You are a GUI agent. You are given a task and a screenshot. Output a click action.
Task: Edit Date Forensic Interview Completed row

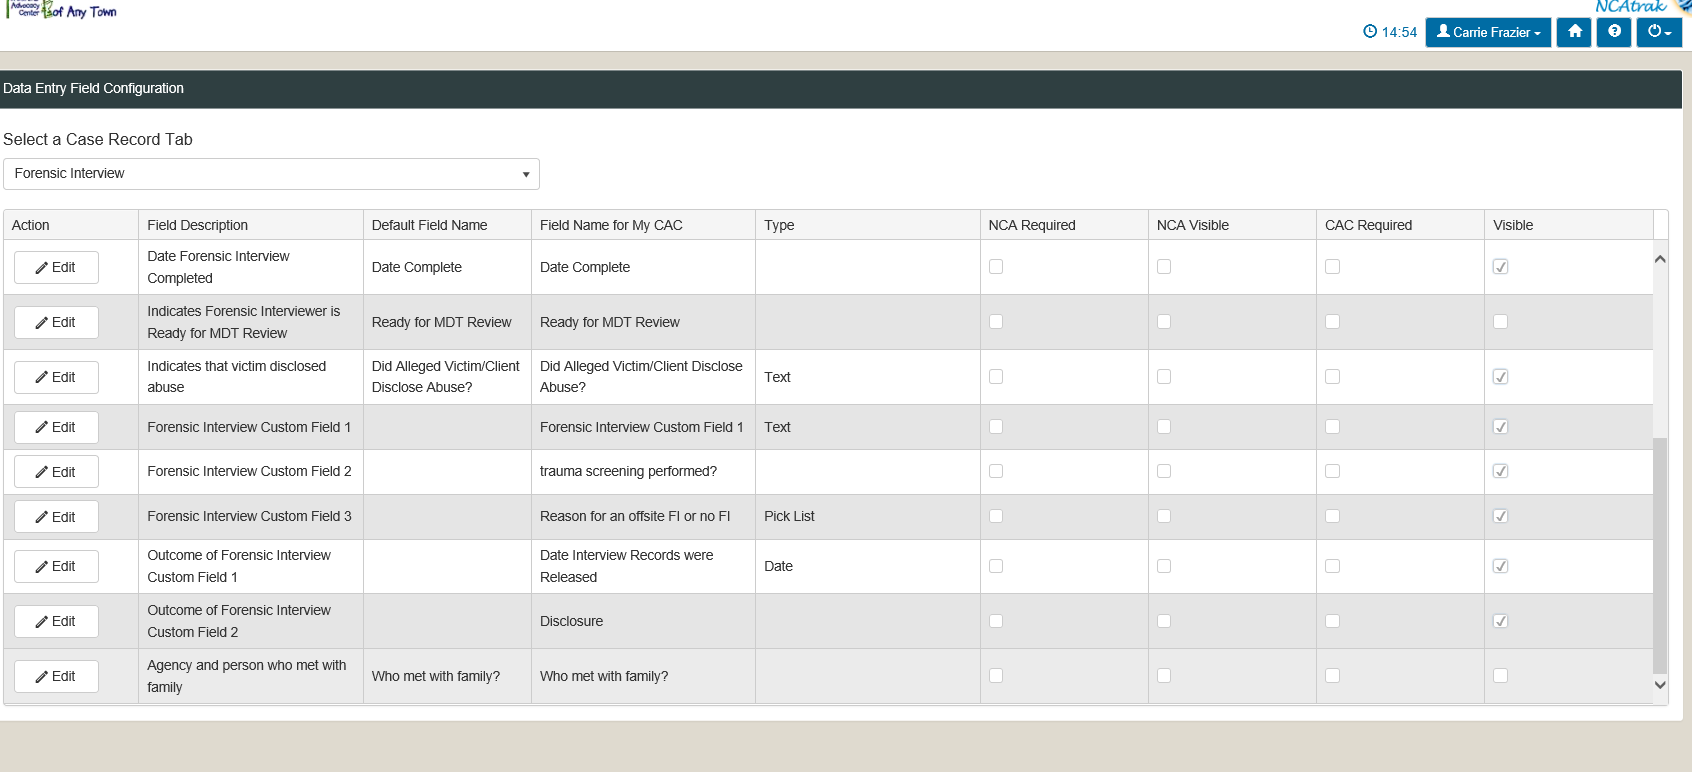[56, 267]
